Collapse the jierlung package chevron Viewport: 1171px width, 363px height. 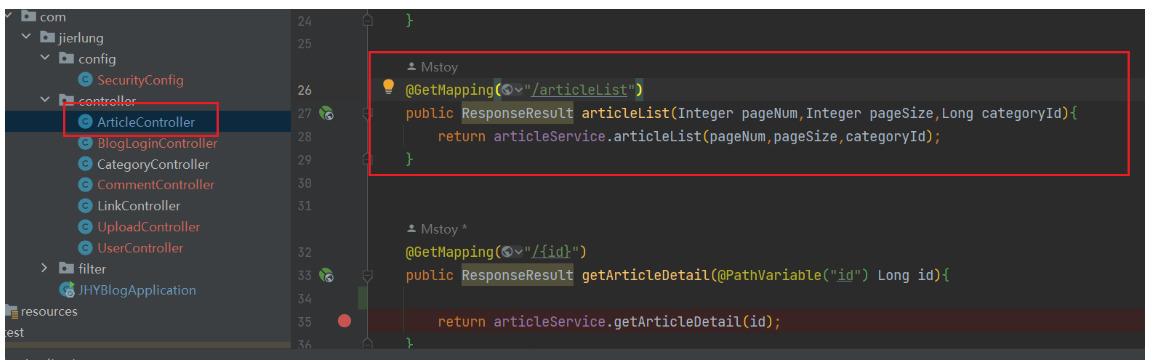click(27, 37)
